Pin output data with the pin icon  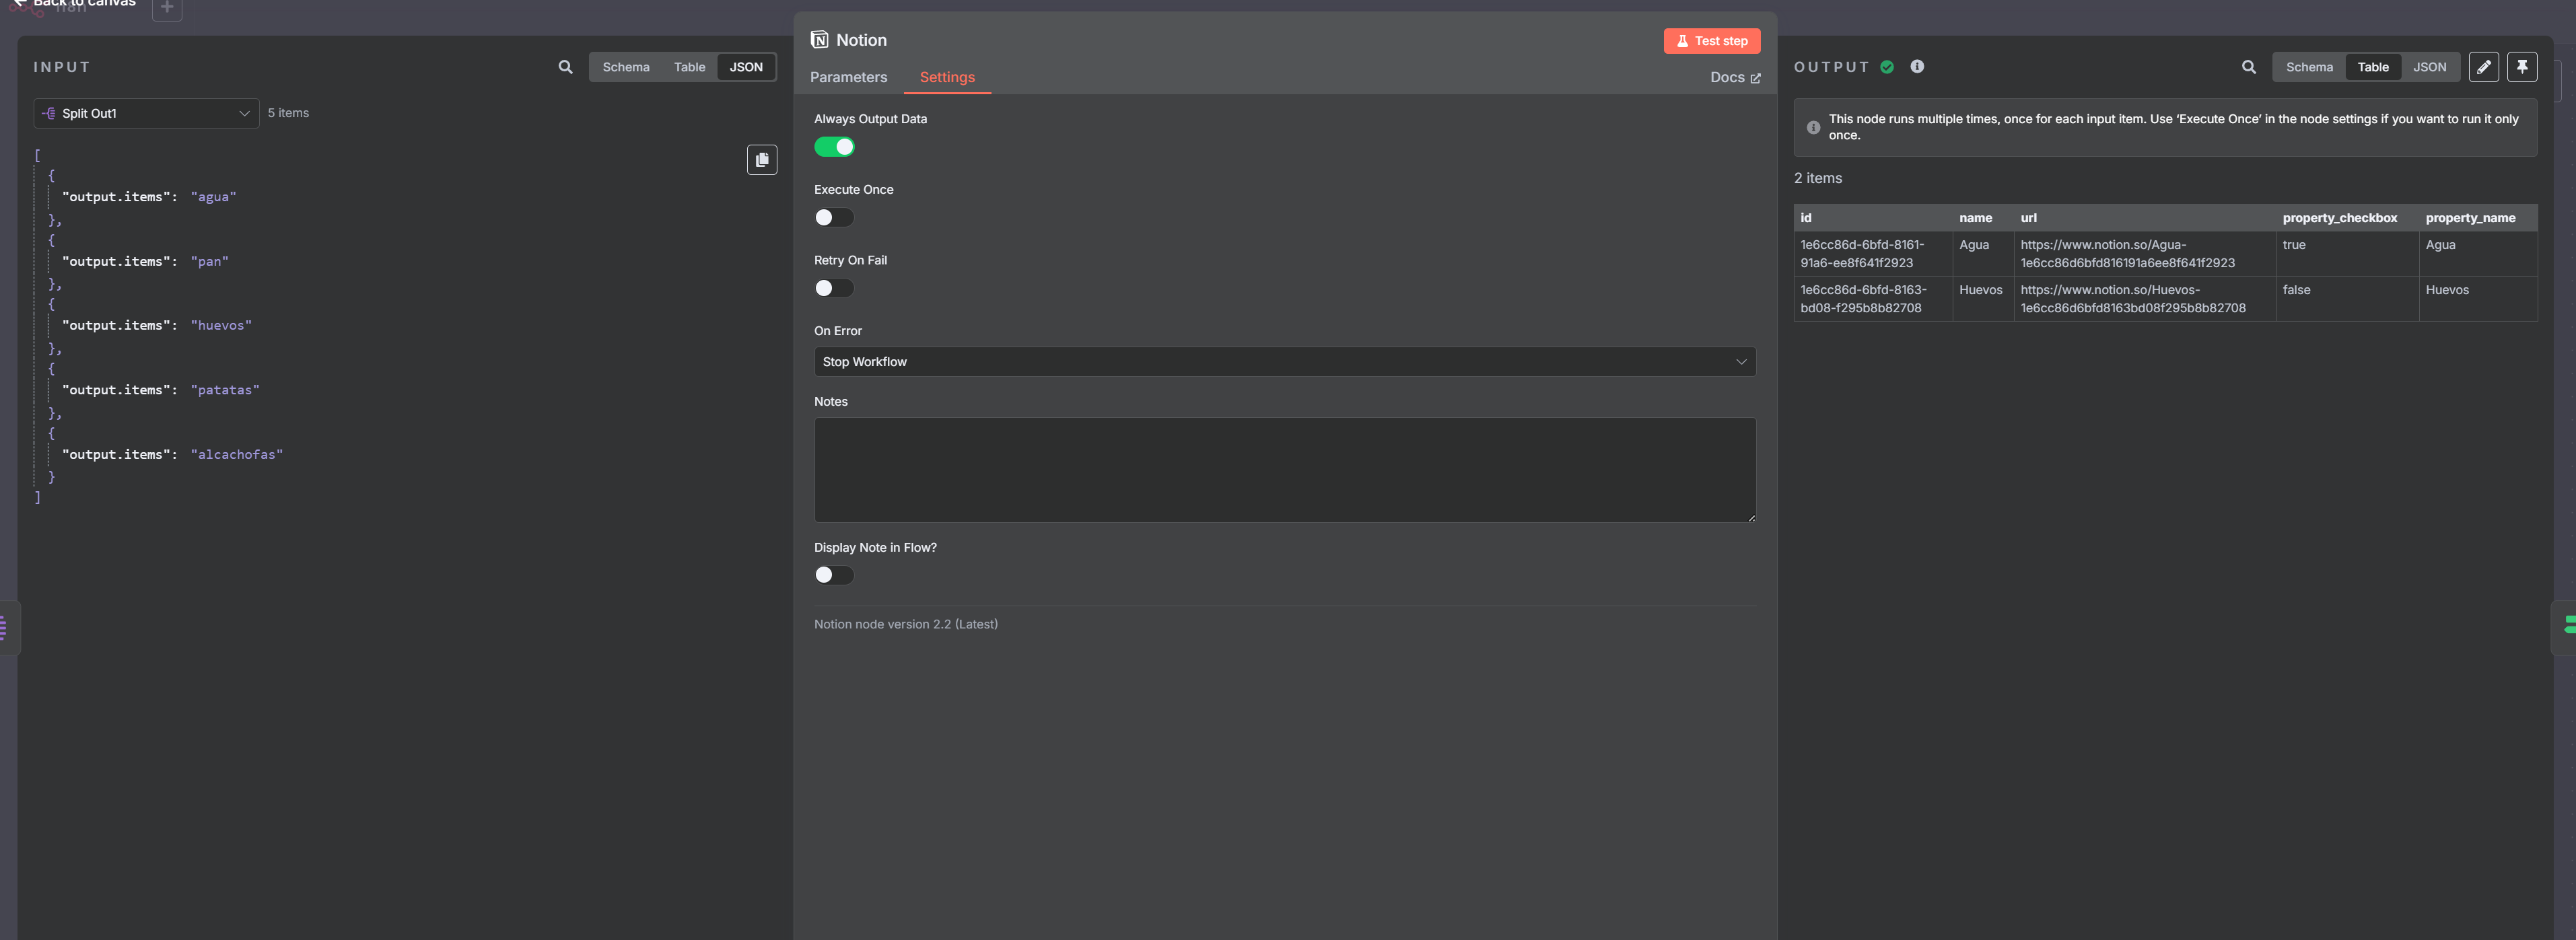click(2521, 67)
